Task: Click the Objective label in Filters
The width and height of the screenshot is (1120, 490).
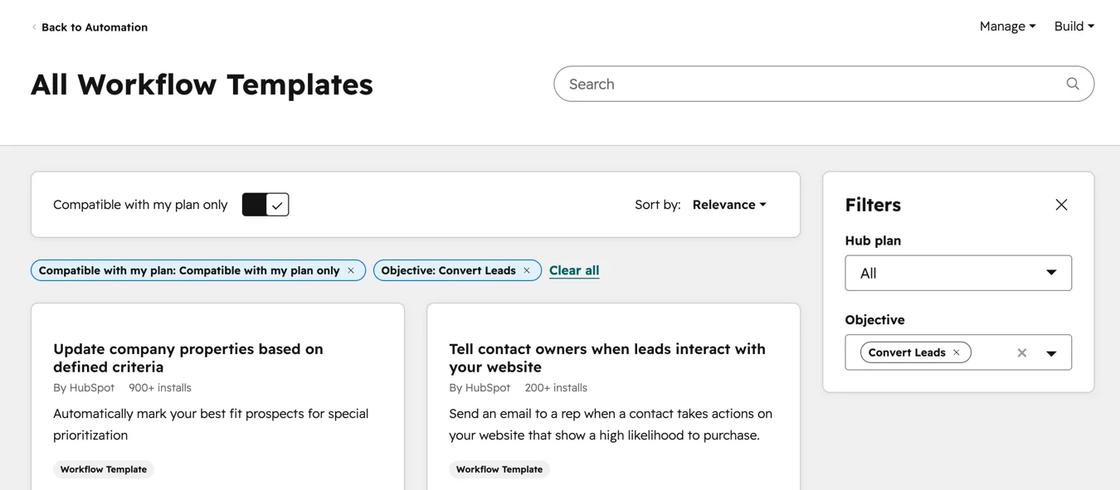Action: pyautogui.click(x=875, y=320)
